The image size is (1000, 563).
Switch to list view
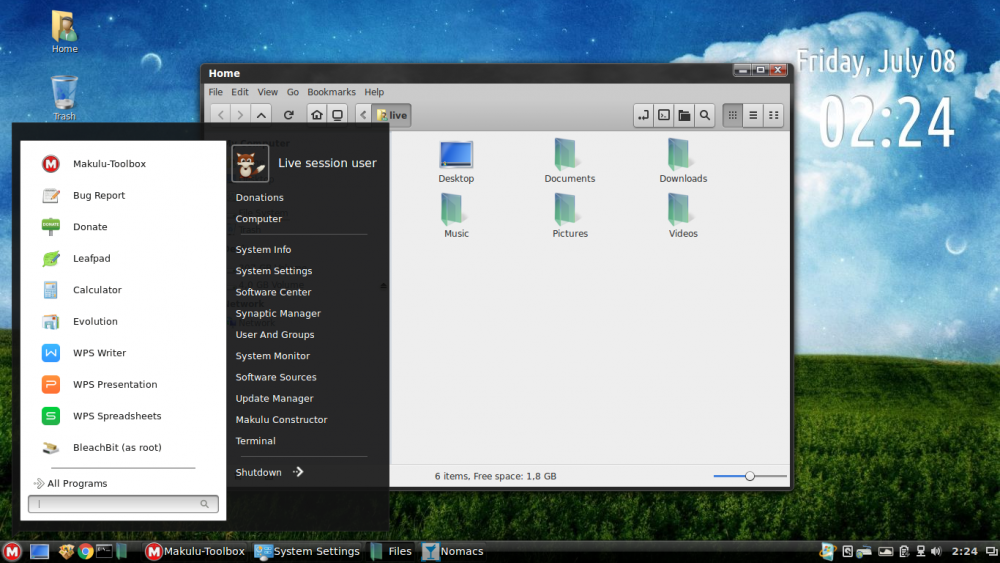tap(753, 115)
